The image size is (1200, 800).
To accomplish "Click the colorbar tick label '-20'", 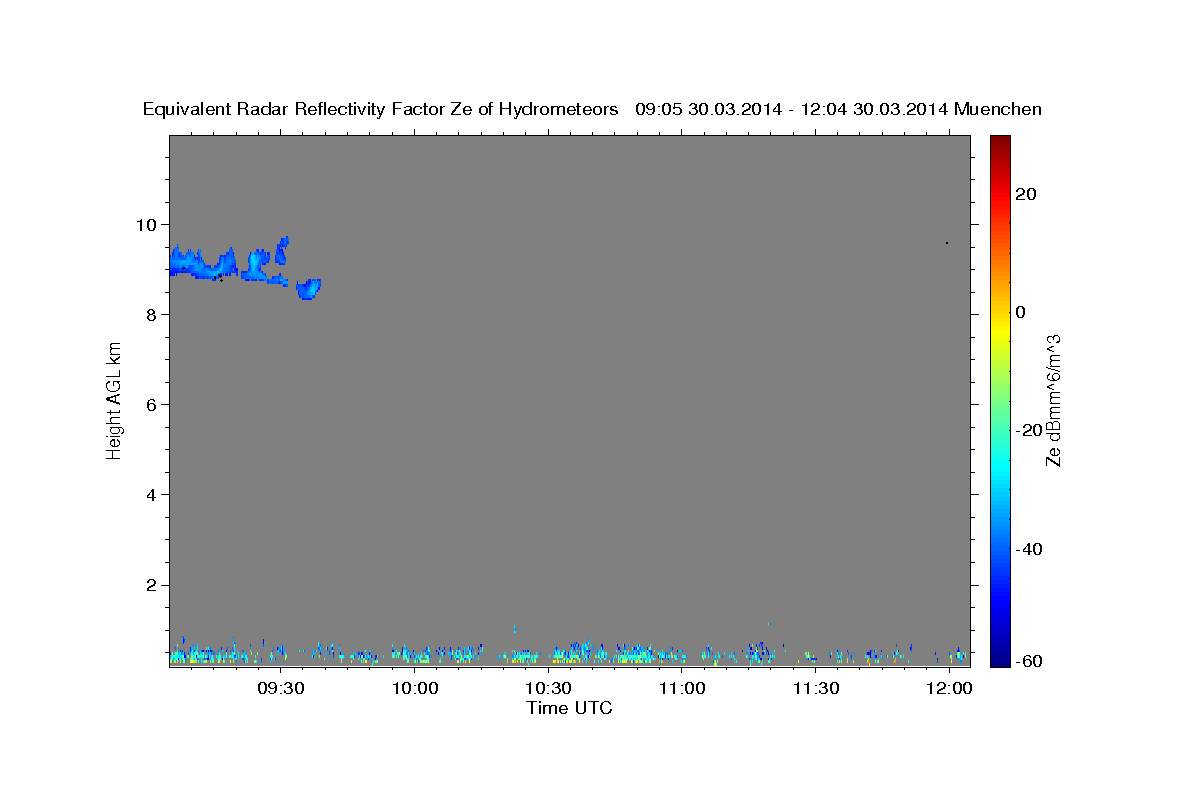I will (1029, 430).
